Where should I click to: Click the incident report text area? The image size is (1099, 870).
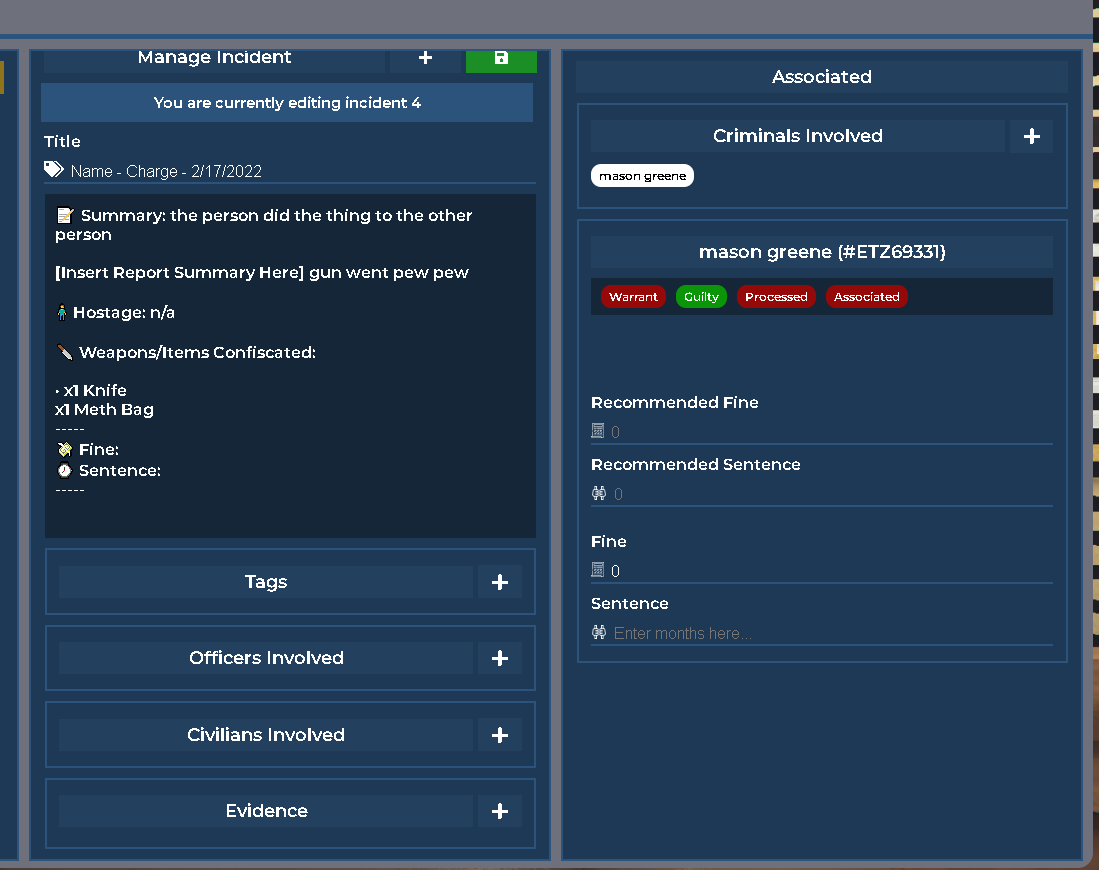pyautogui.click(x=290, y=366)
